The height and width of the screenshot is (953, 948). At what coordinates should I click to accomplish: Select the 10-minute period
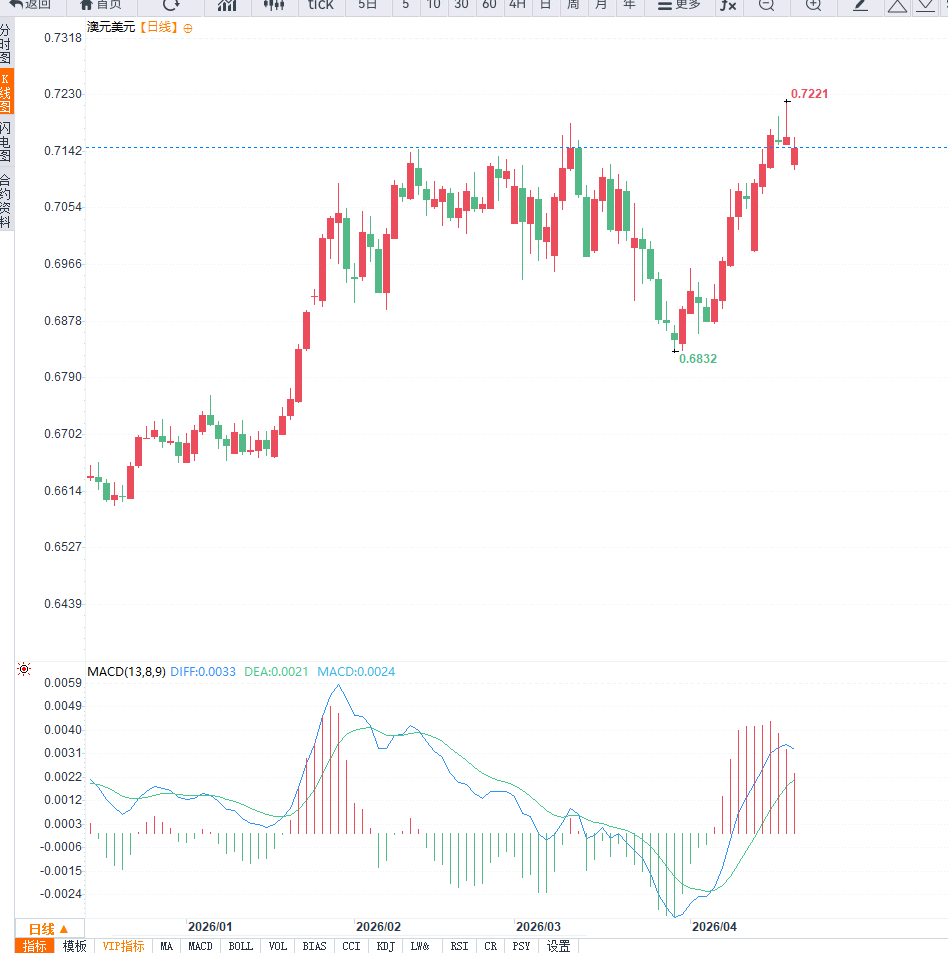tap(433, 5)
